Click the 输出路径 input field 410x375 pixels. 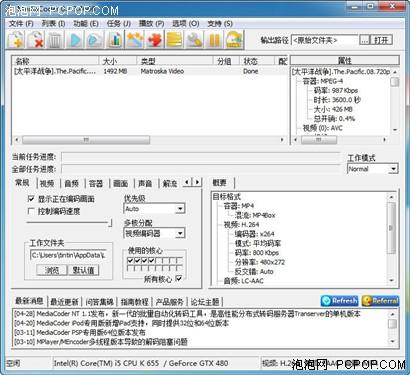click(x=324, y=40)
